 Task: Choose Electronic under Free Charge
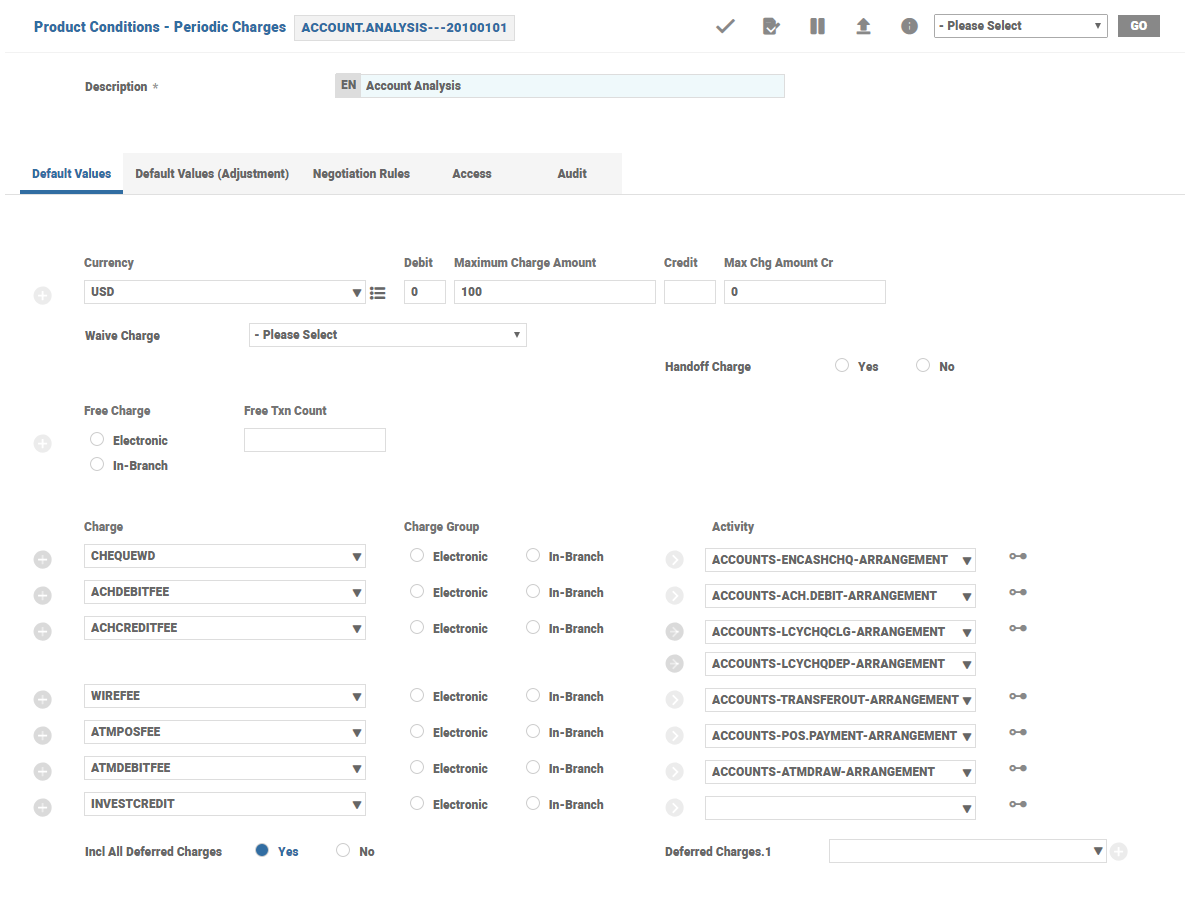tap(97, 440)
